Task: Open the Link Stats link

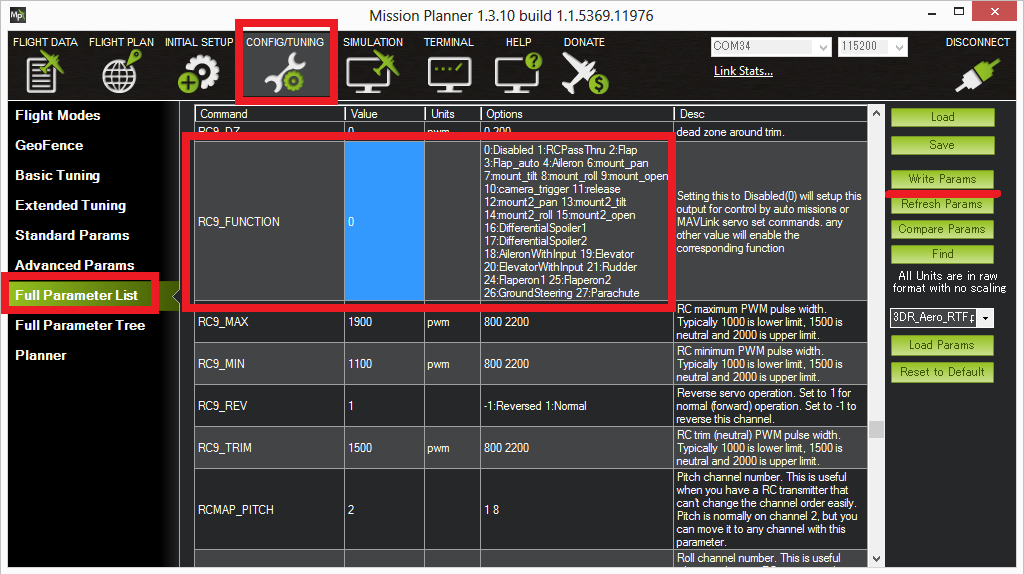Action: 743,71
